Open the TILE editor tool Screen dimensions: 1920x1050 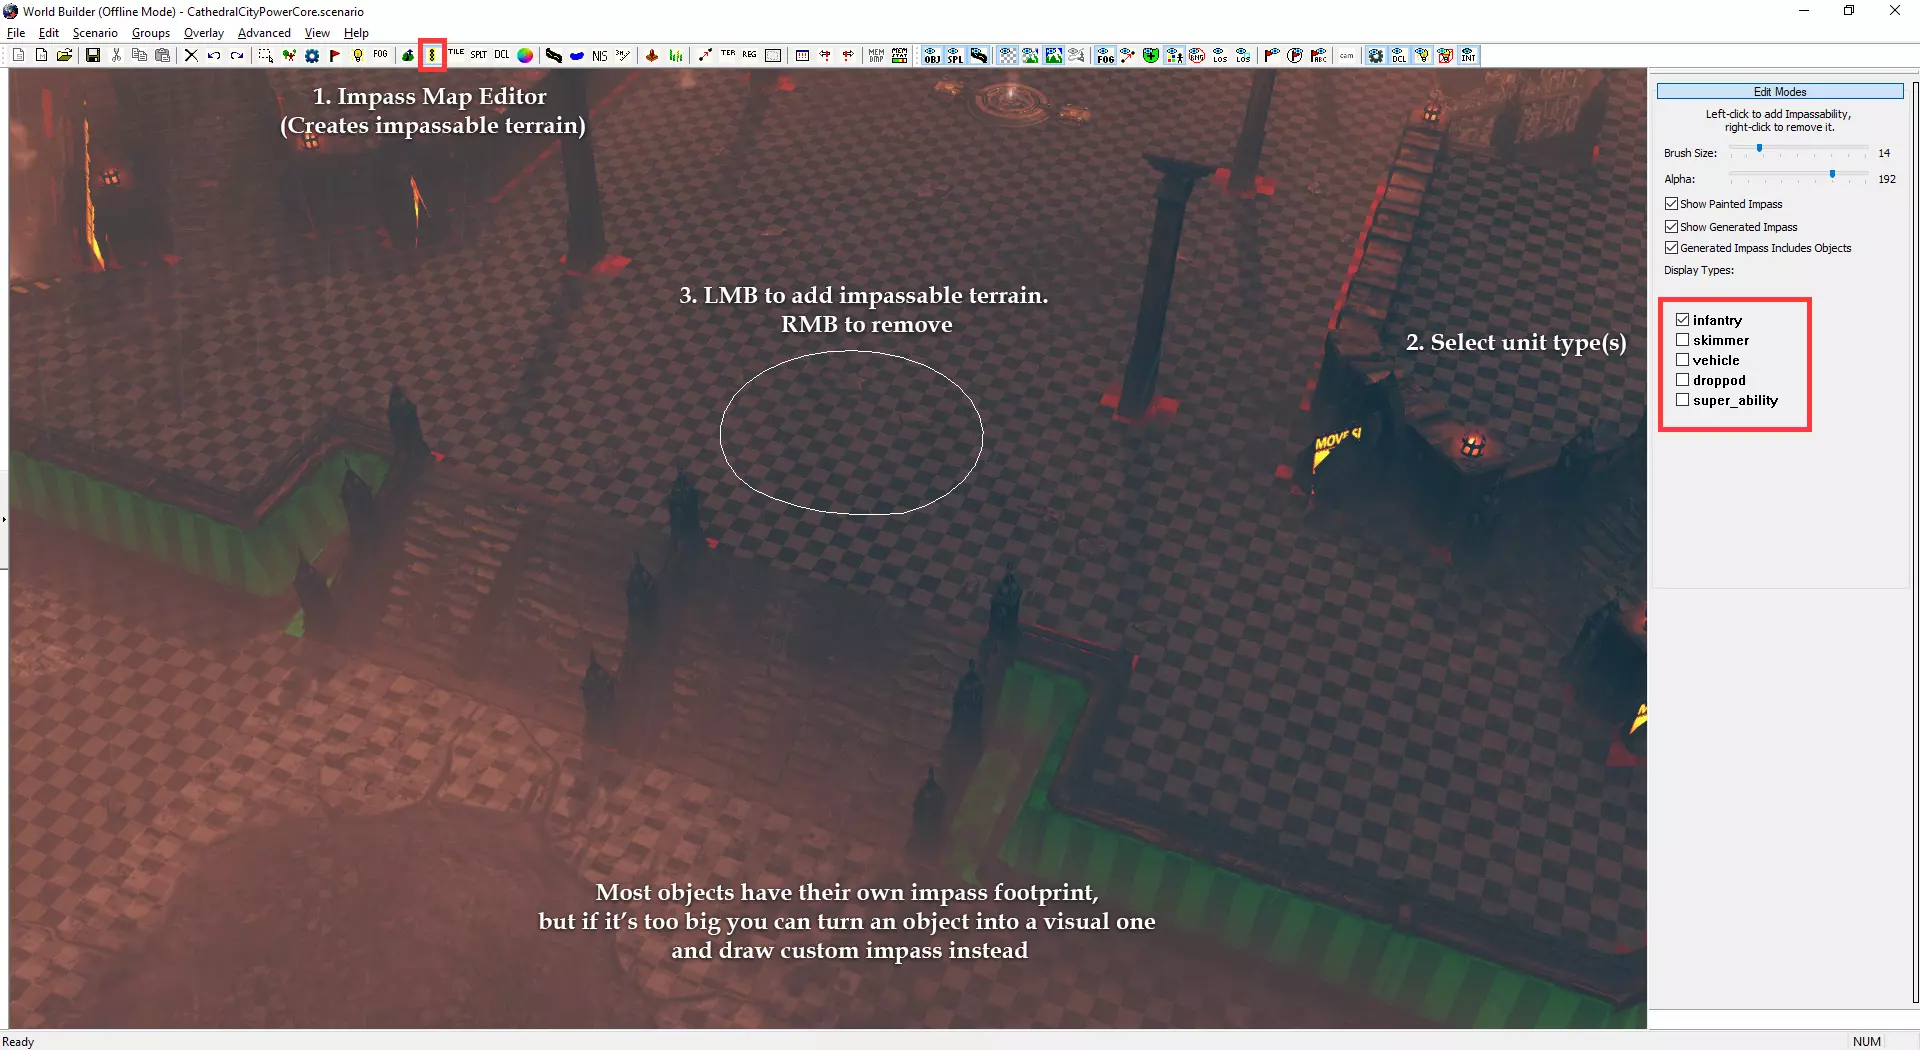click(456, 55)
